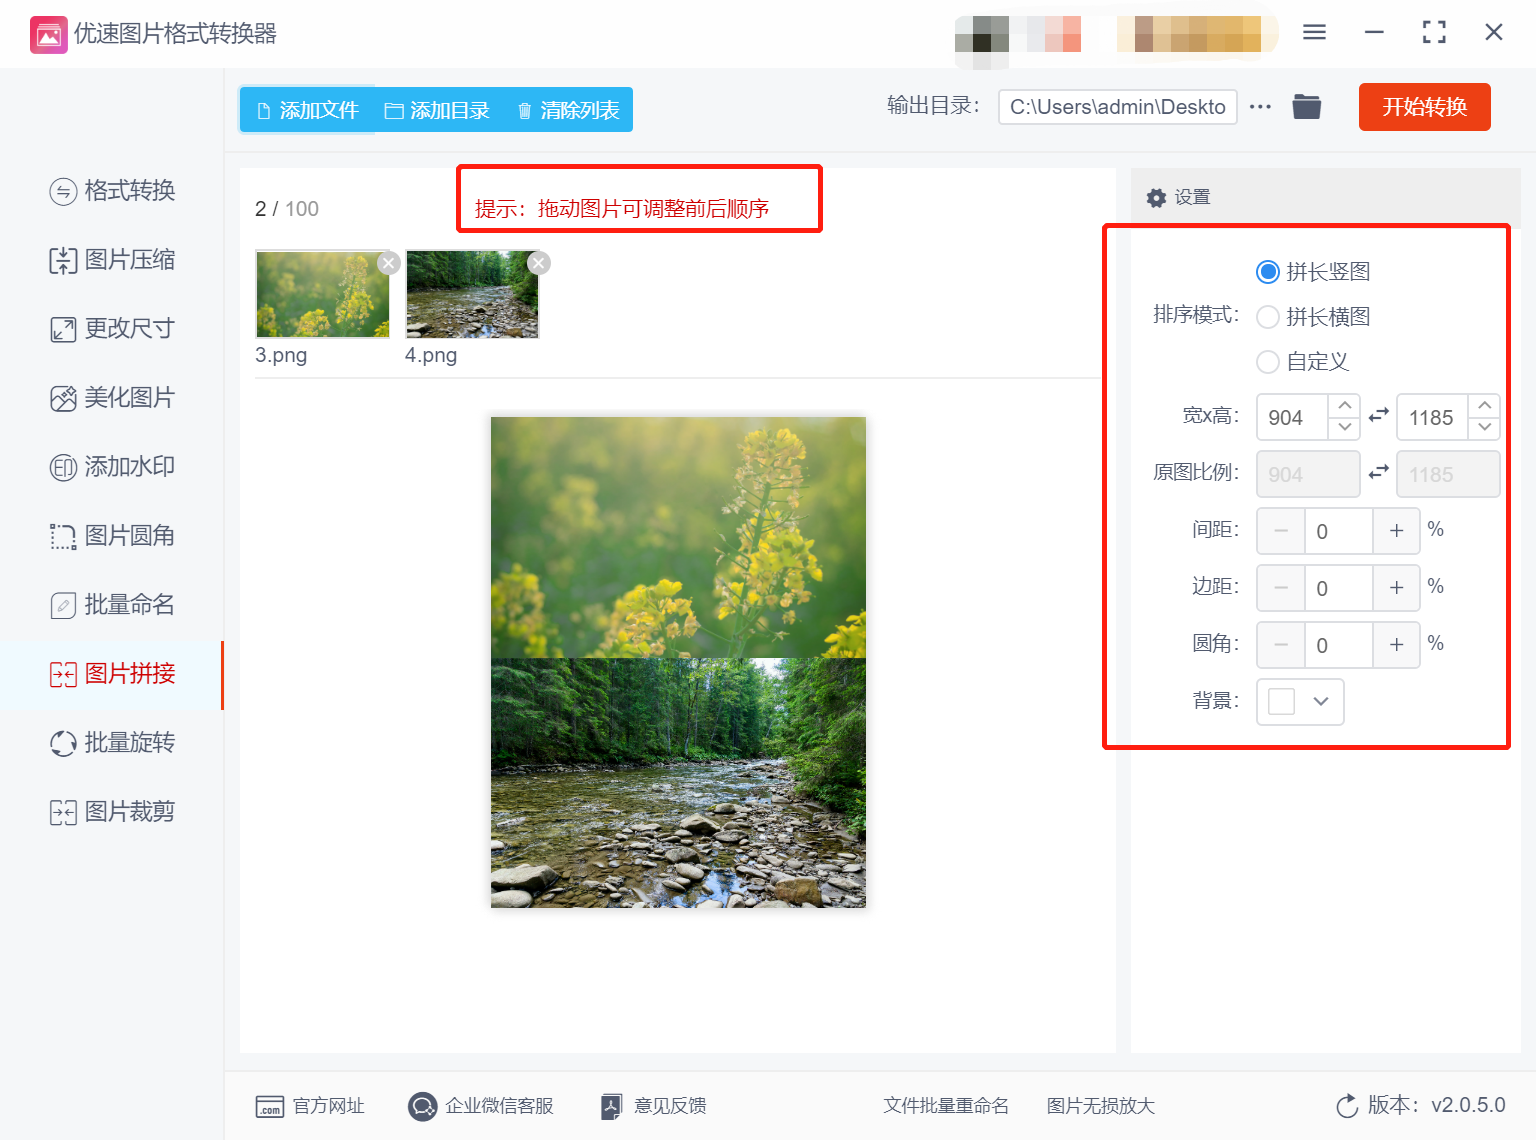Remove 3.png using its X icon

coord(389,263)
